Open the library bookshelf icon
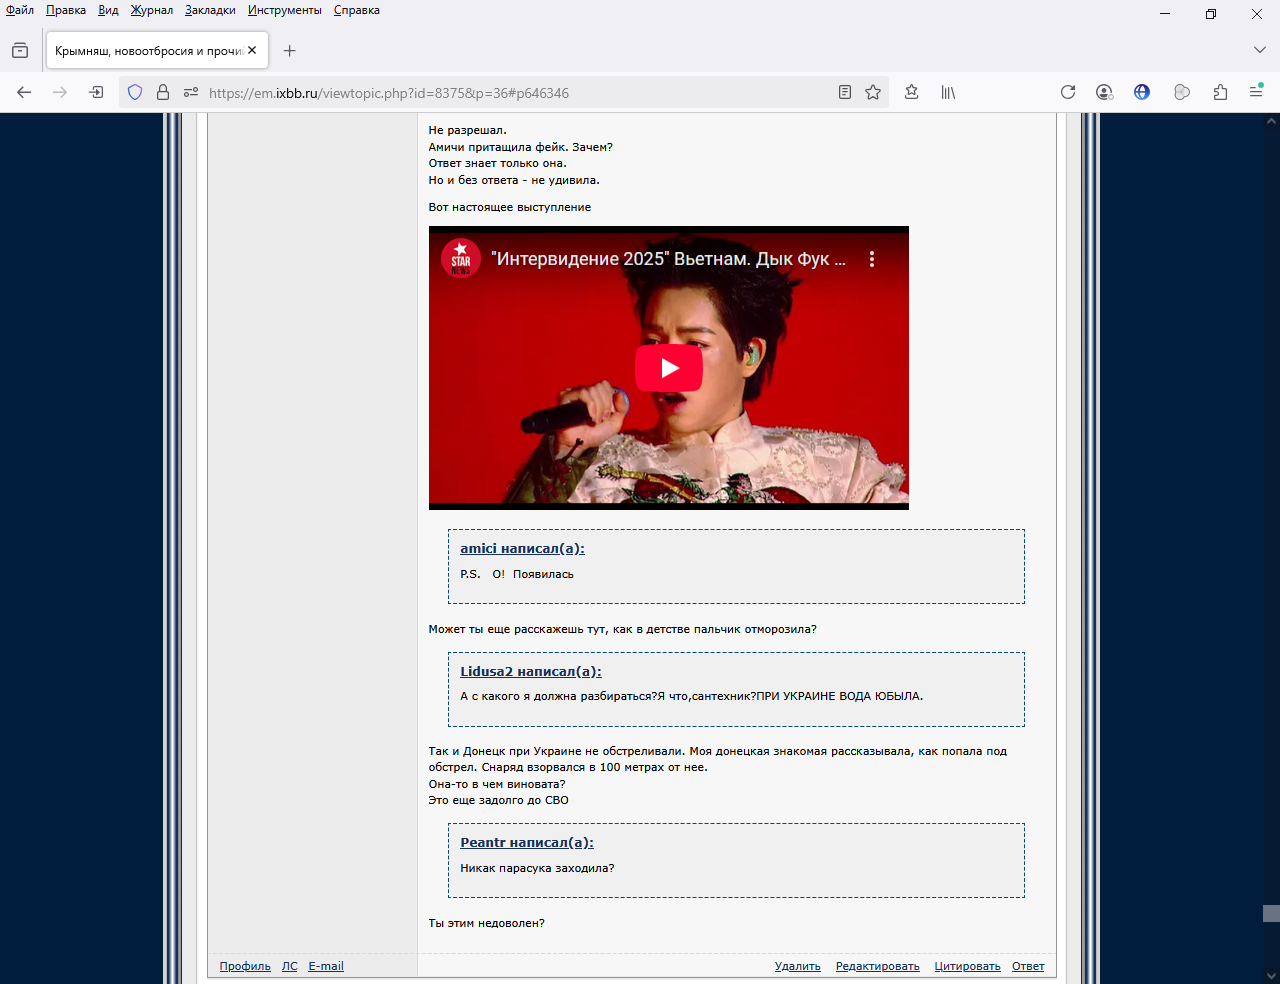The image size is (1280, 984). pos(948,92)
